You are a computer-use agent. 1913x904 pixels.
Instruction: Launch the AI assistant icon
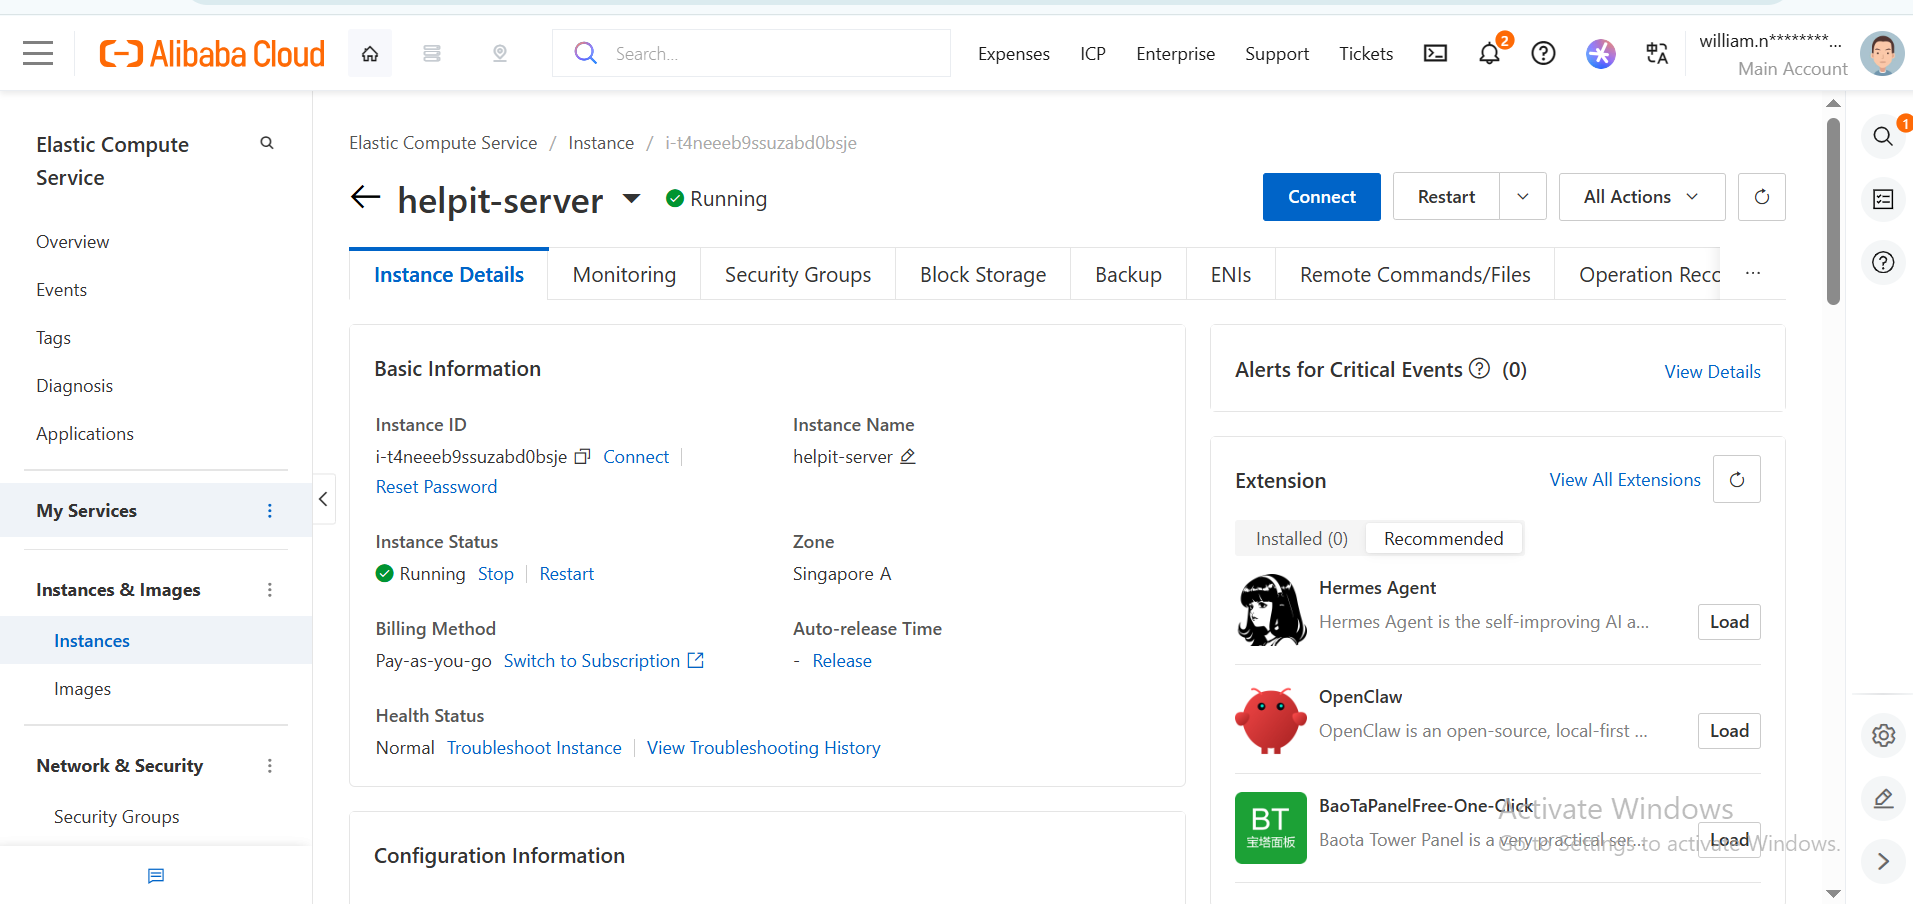point(1601,53)
